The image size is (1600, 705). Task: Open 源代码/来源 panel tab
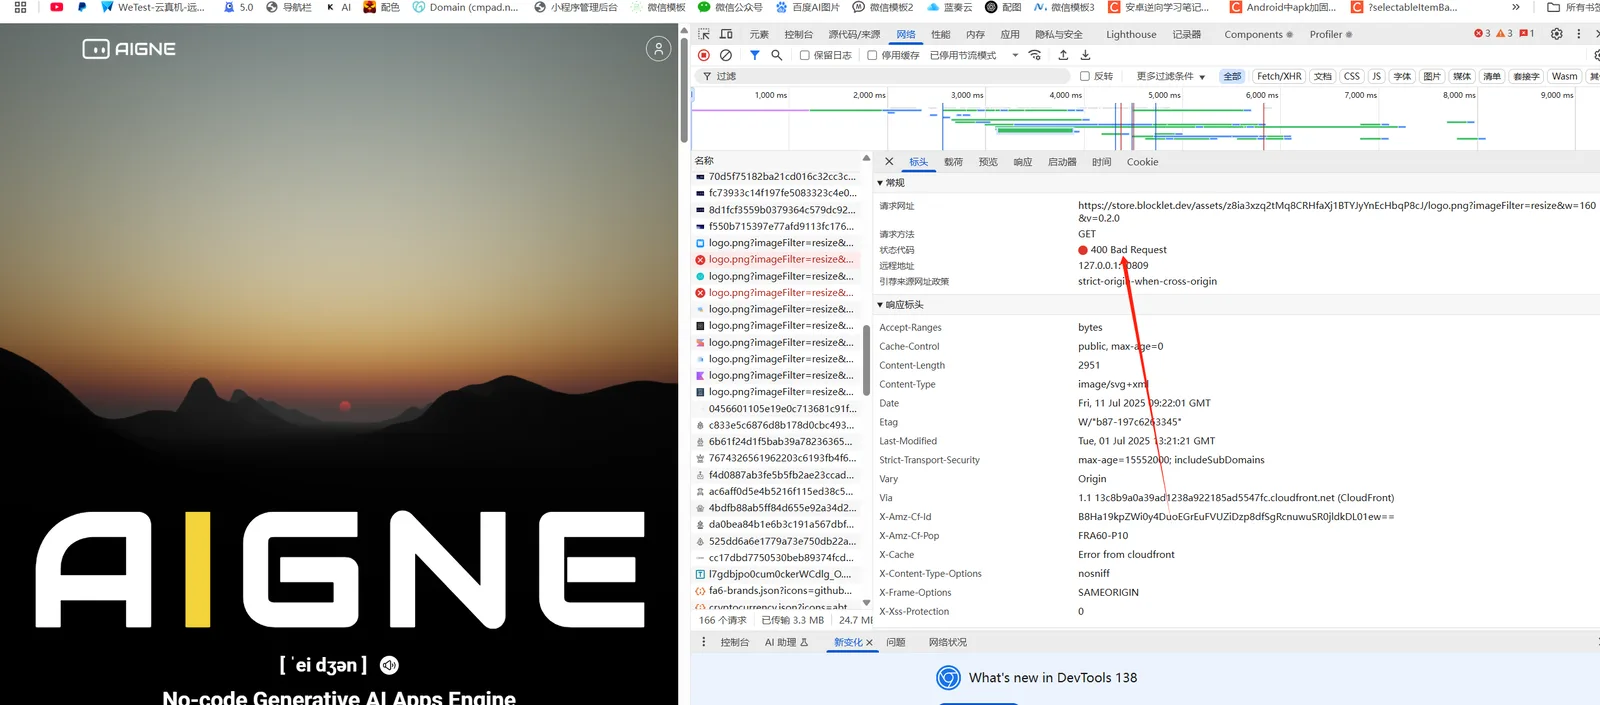point(854,34)
